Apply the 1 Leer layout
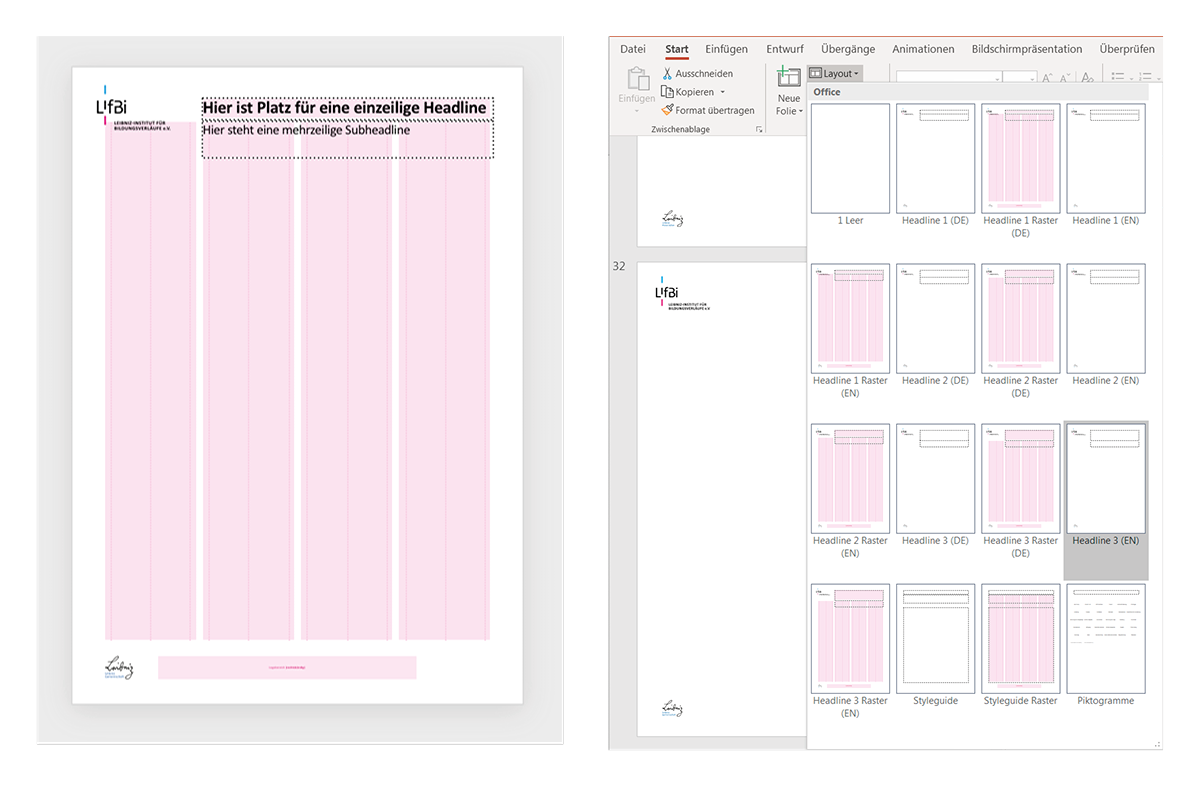Screen dimensions: 1200x800 850,158
